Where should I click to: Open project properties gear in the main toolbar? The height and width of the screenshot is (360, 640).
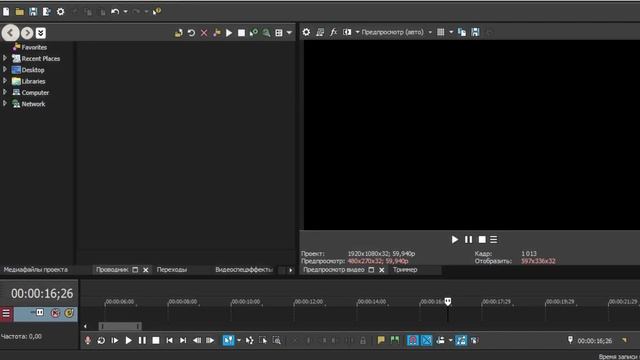point(60,12)
